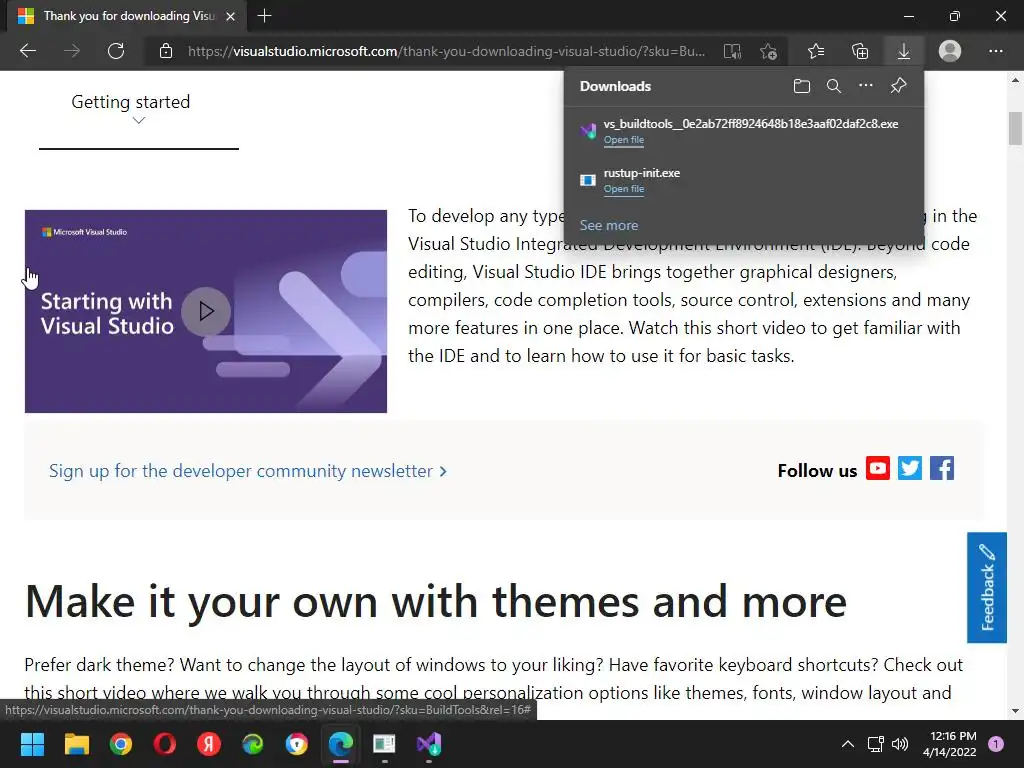Screen dimensions: 1024x768
Task: Click the Make it your own heading
Action: point(436,601)
